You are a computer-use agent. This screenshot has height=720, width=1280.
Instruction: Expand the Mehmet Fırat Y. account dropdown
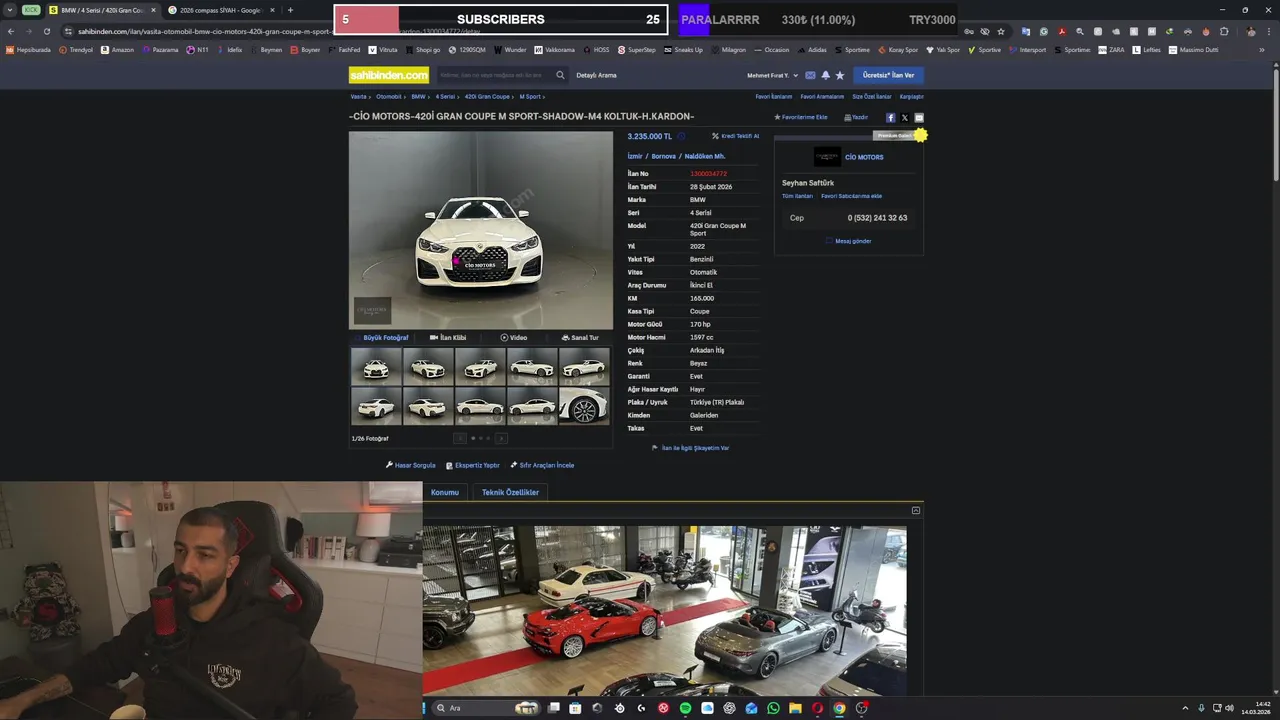tap(773, 75)
